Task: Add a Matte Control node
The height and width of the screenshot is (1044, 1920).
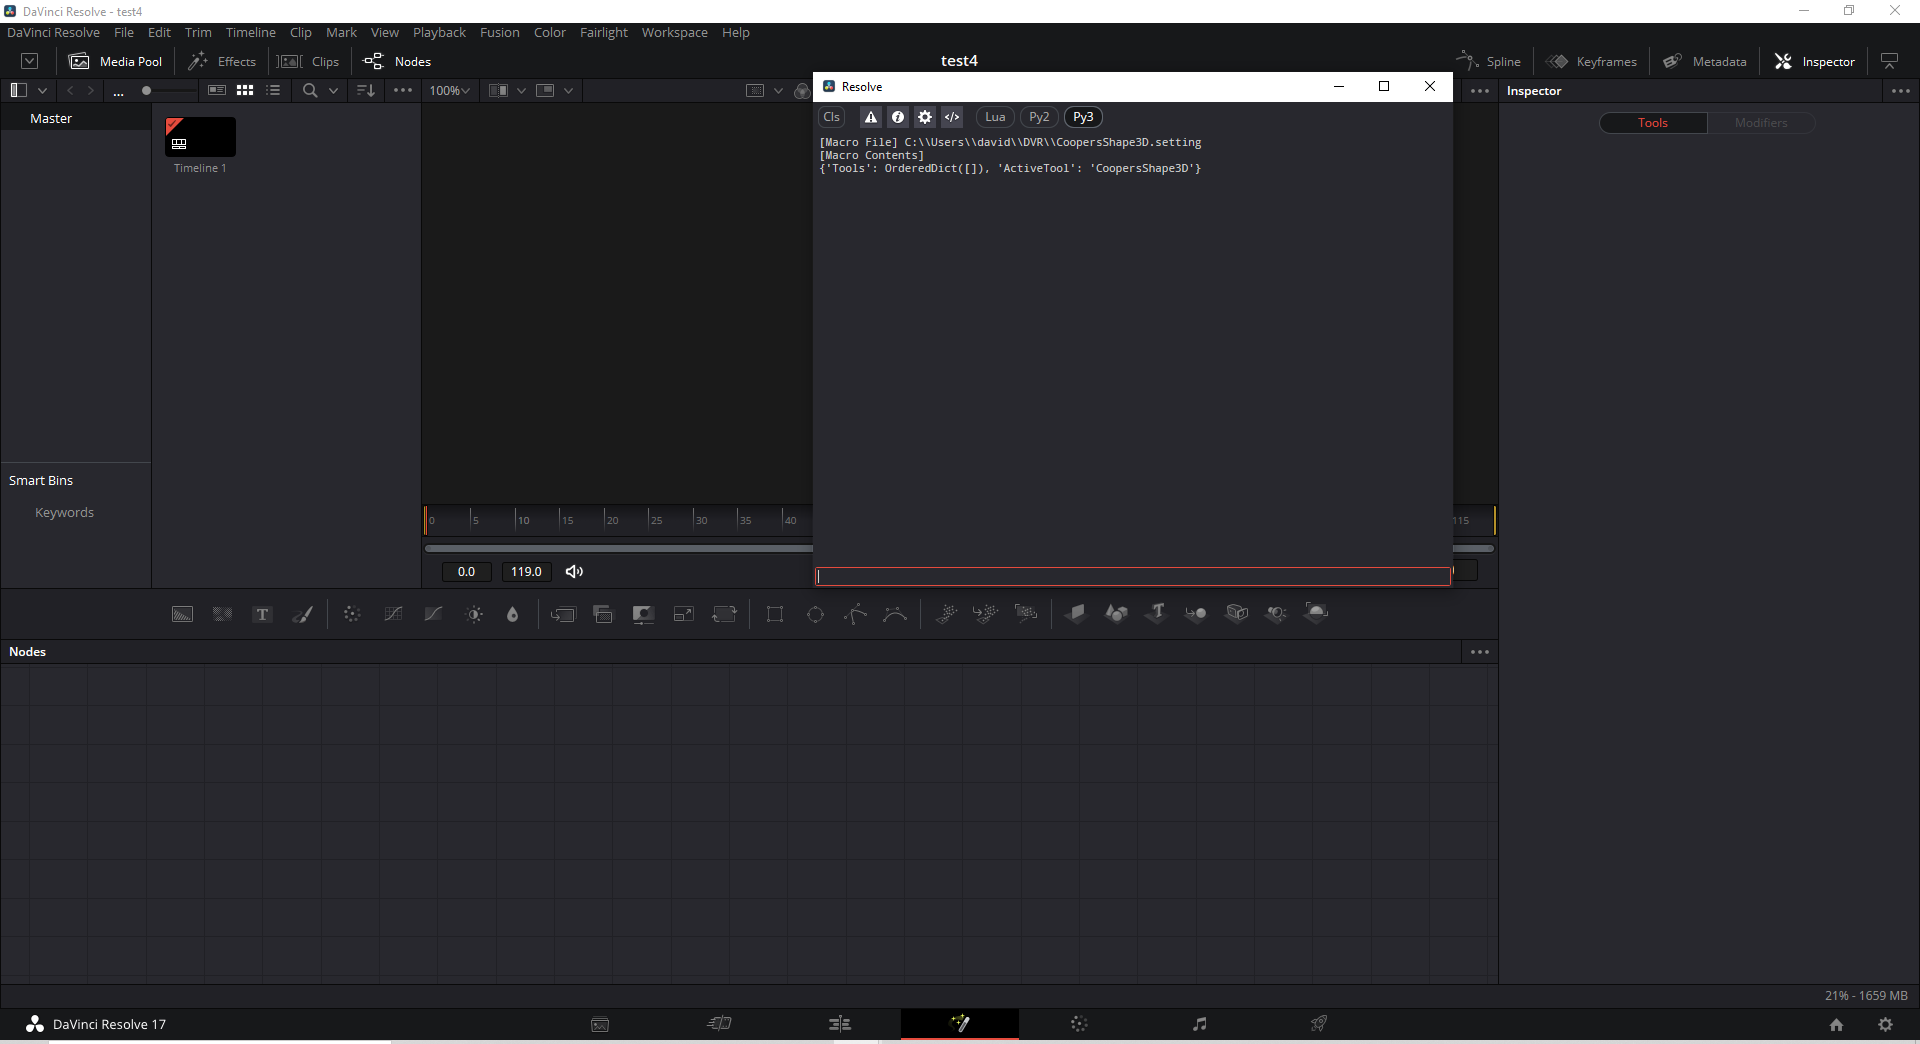Action: click(x=643, y=614)
